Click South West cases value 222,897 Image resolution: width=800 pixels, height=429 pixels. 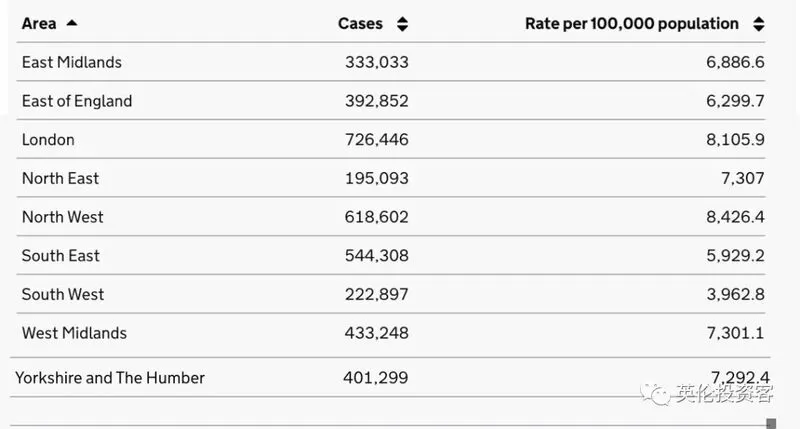(377, 294)
